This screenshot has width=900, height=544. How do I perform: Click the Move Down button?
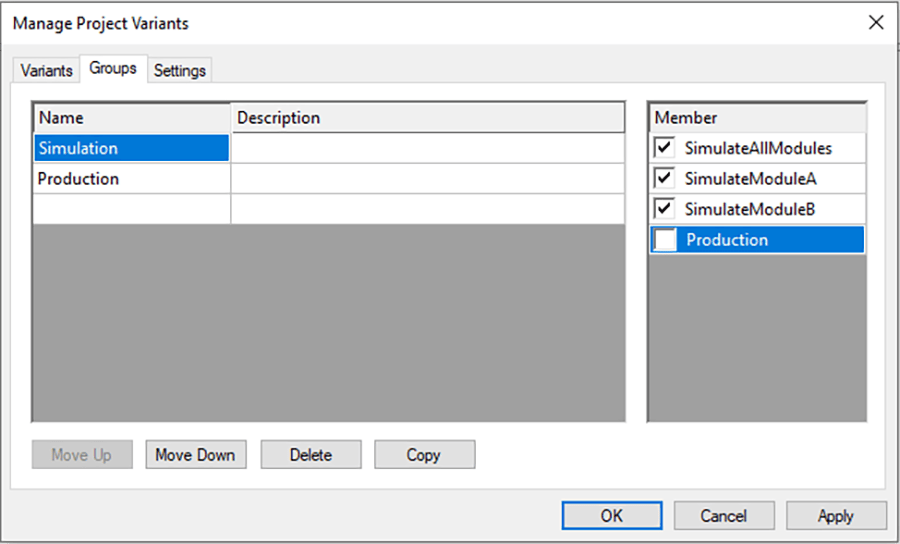(x=196, y=454)
